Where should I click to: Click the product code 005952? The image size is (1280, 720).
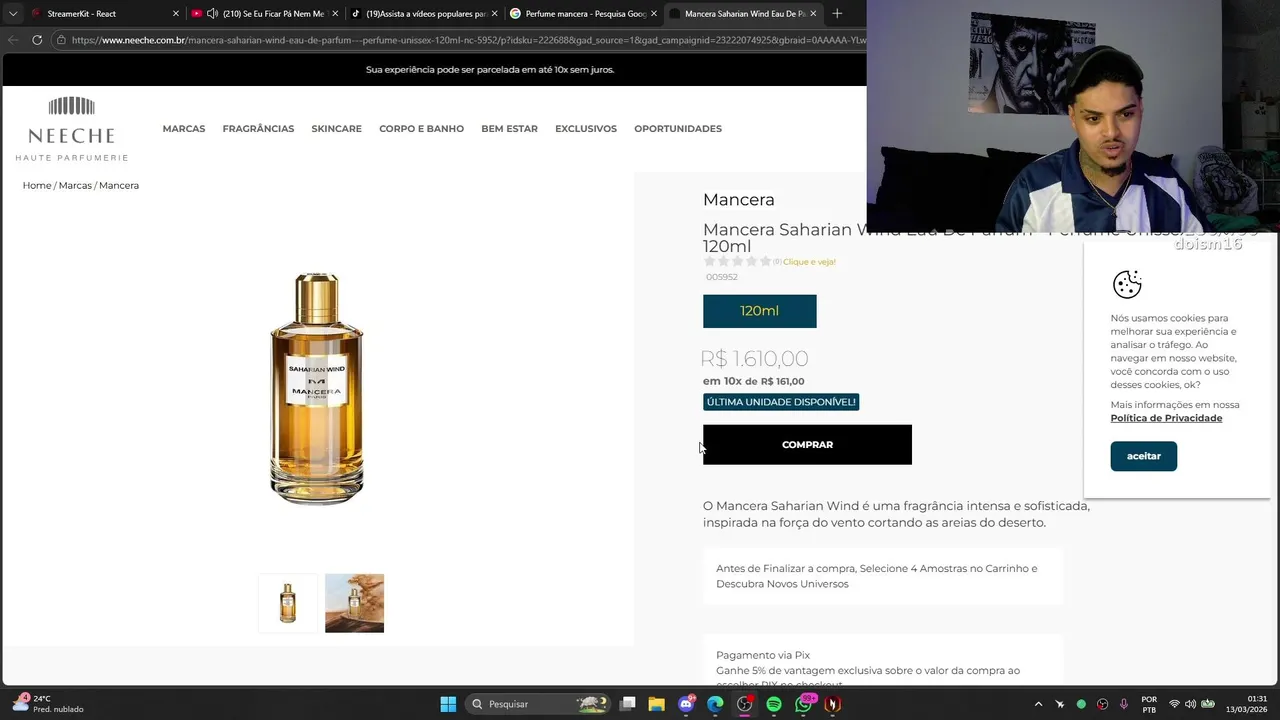pyautogui.click(x=722, y=277)
